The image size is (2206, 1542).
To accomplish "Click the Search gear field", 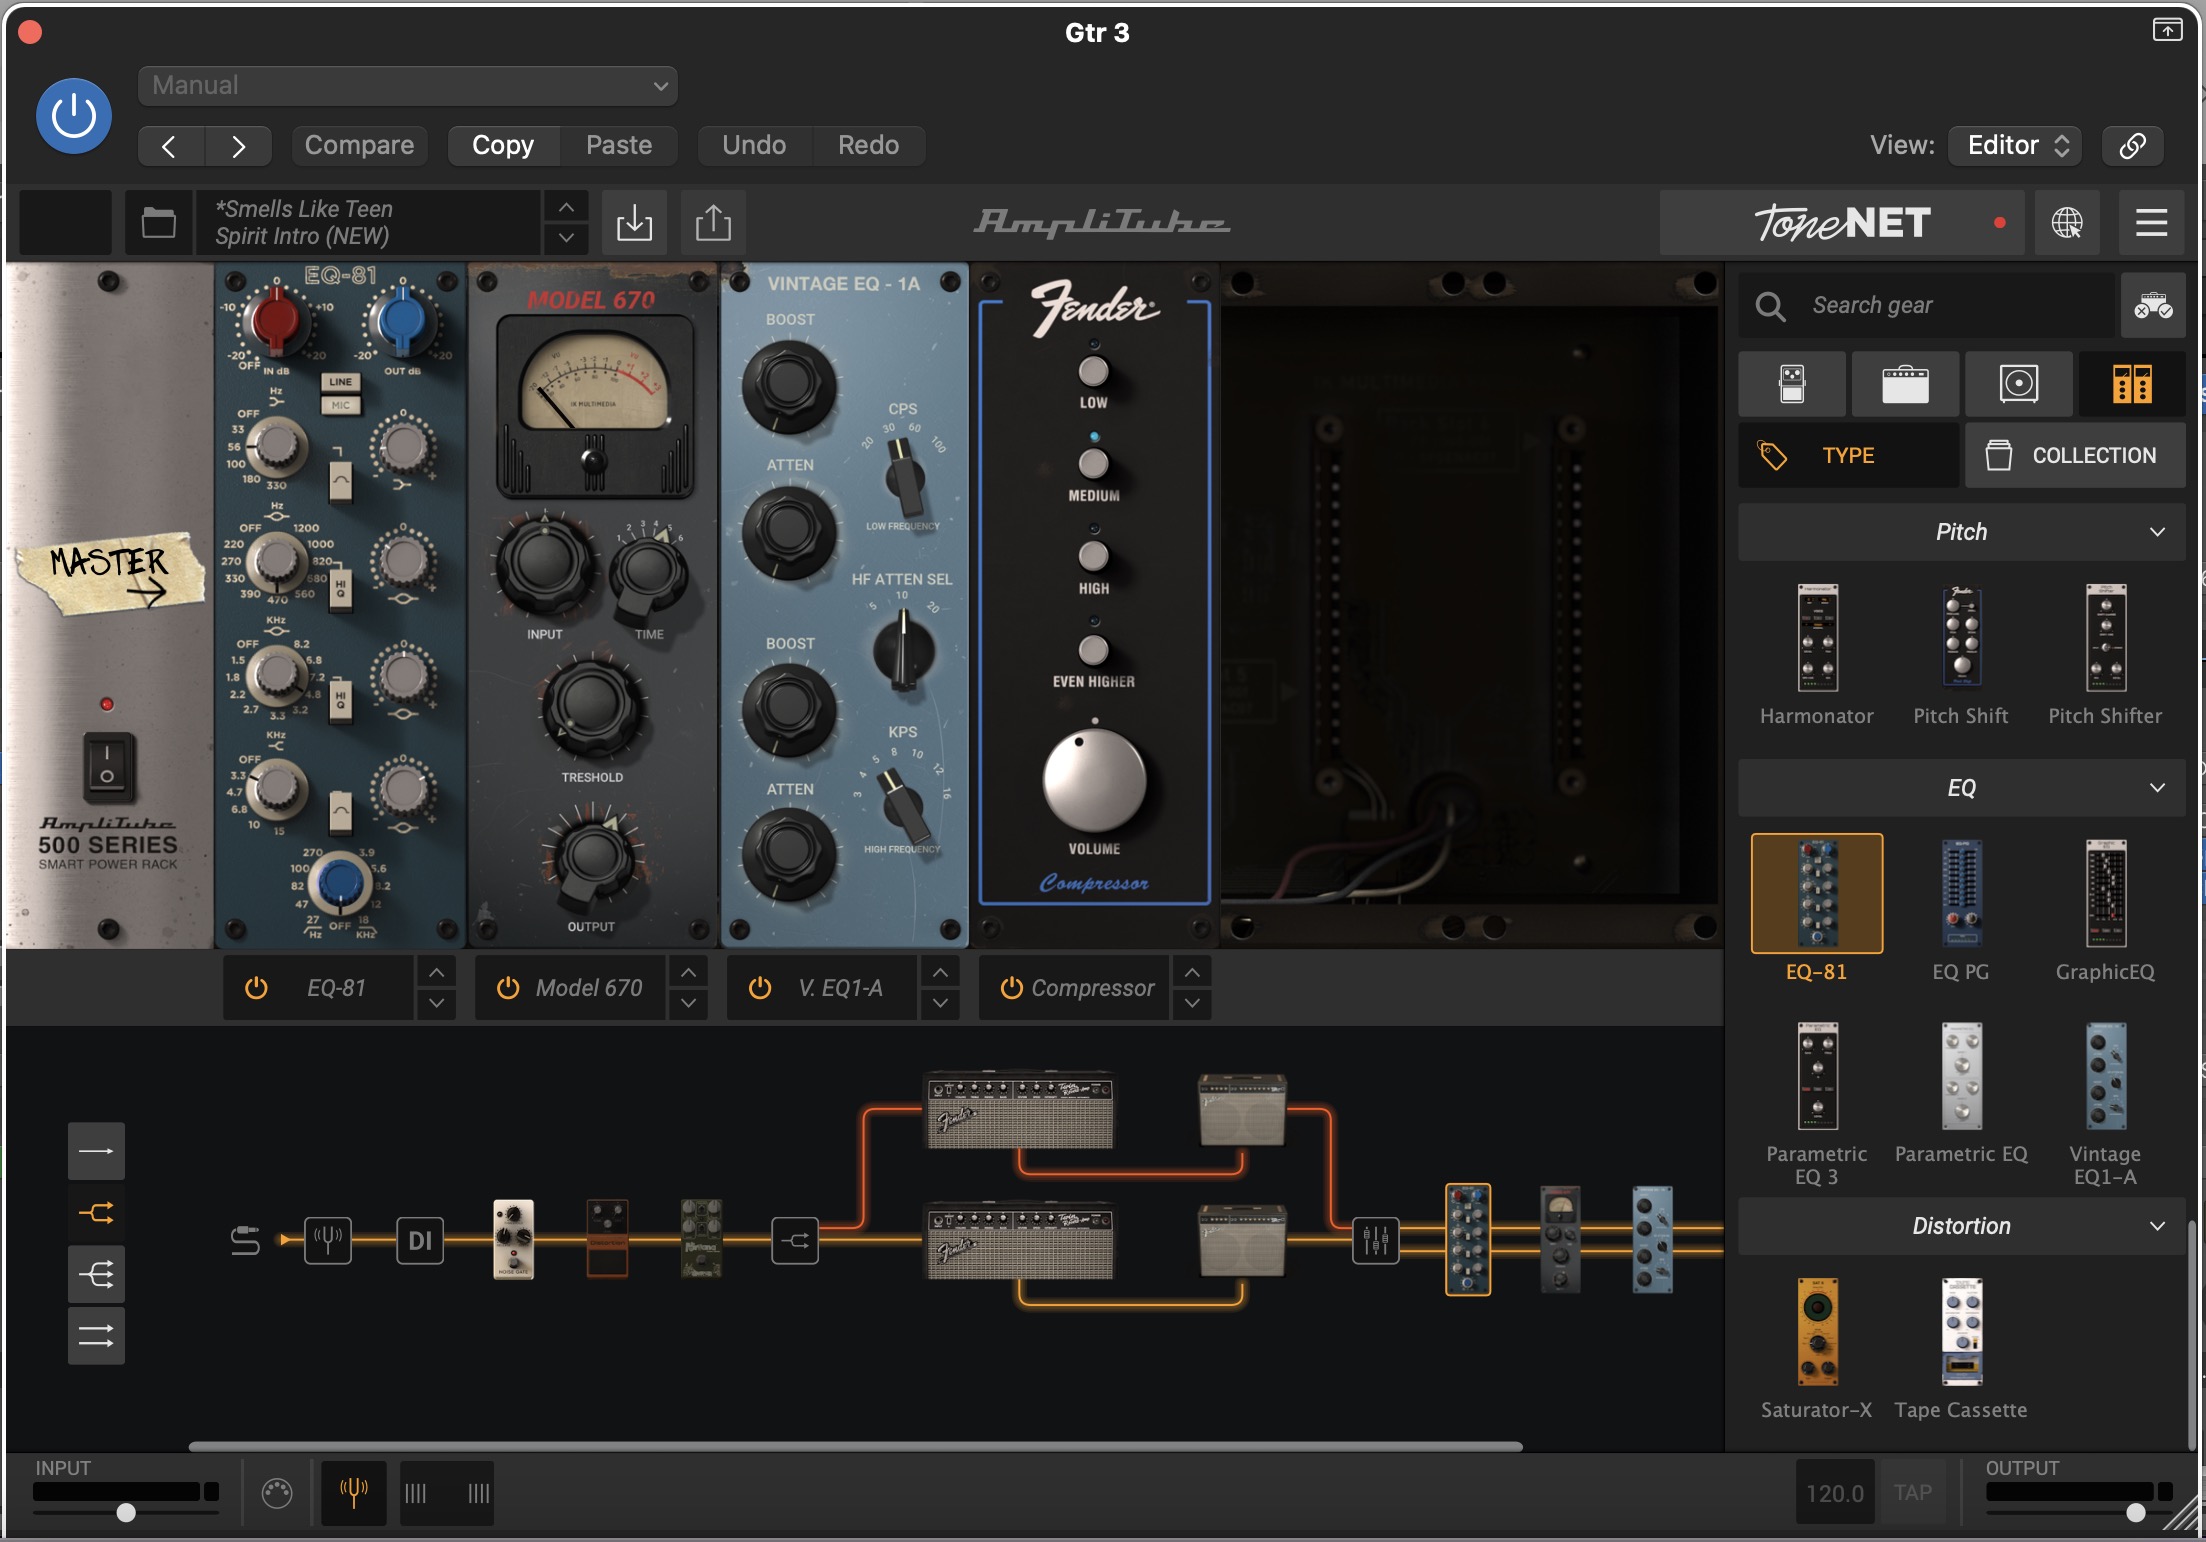I will [x=1926, y=306].
